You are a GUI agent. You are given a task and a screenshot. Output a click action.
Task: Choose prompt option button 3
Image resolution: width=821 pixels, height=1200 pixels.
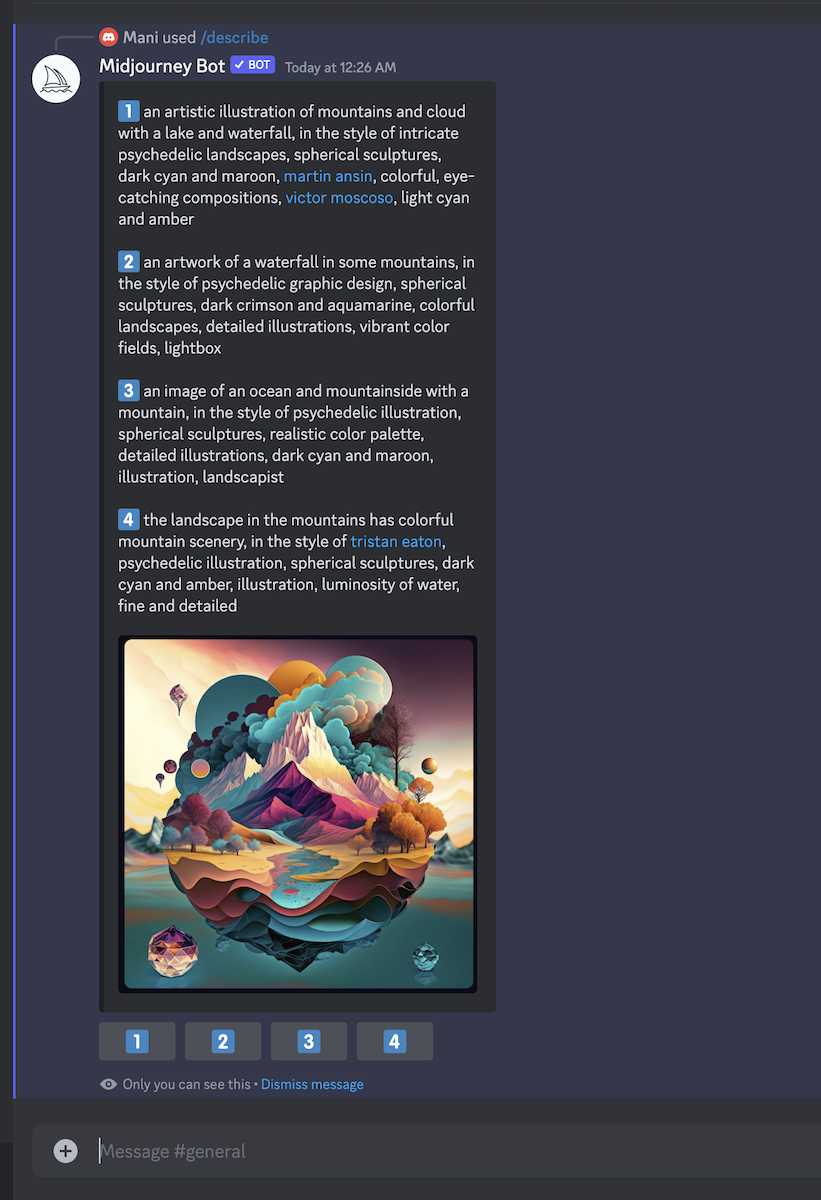[309, 1041]
